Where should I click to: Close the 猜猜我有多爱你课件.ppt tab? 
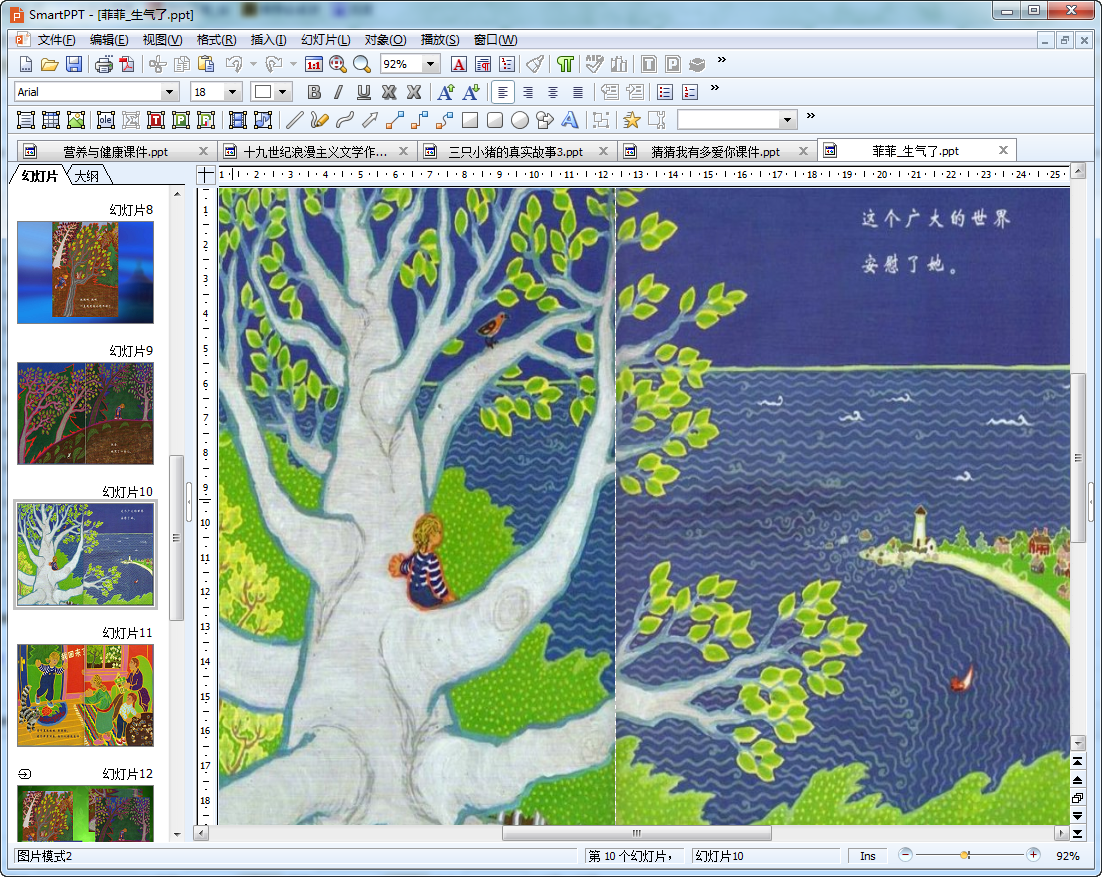(803, 151)
